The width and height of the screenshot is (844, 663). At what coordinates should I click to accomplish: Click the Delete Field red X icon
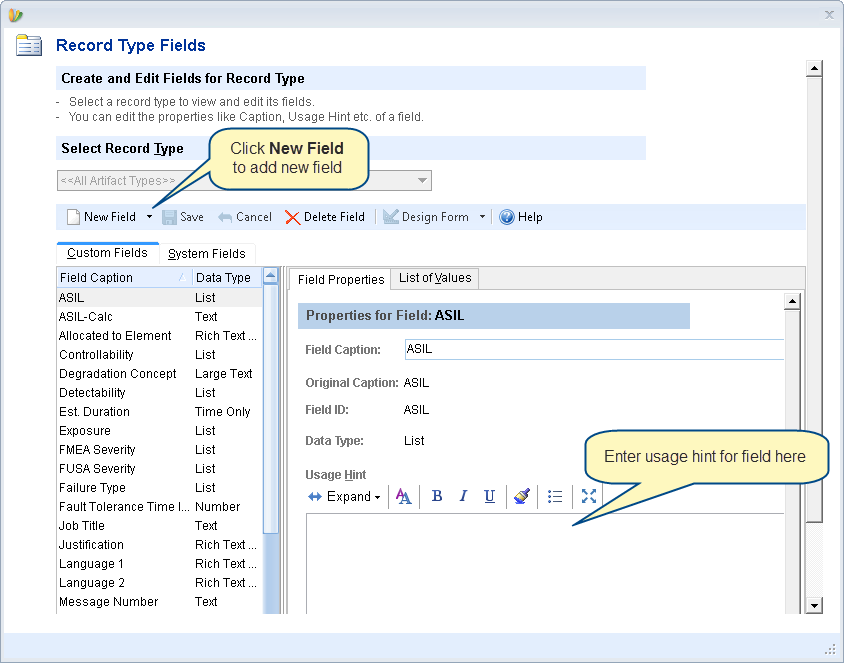point(292,217)
